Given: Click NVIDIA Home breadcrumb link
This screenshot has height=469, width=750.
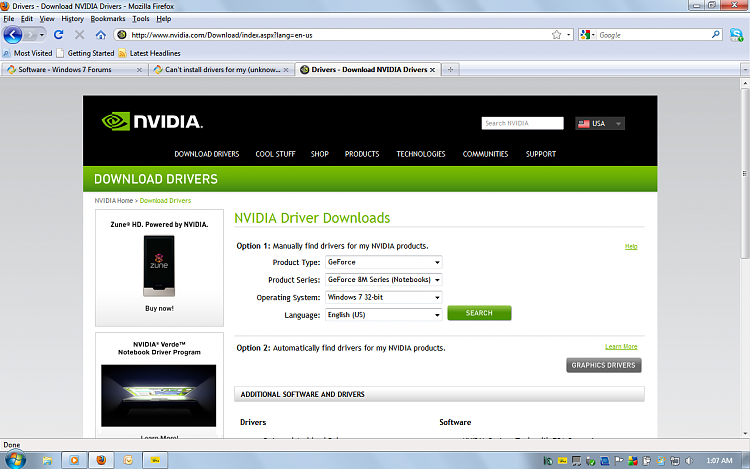Looking at the screenshot, I should [113, 201].
